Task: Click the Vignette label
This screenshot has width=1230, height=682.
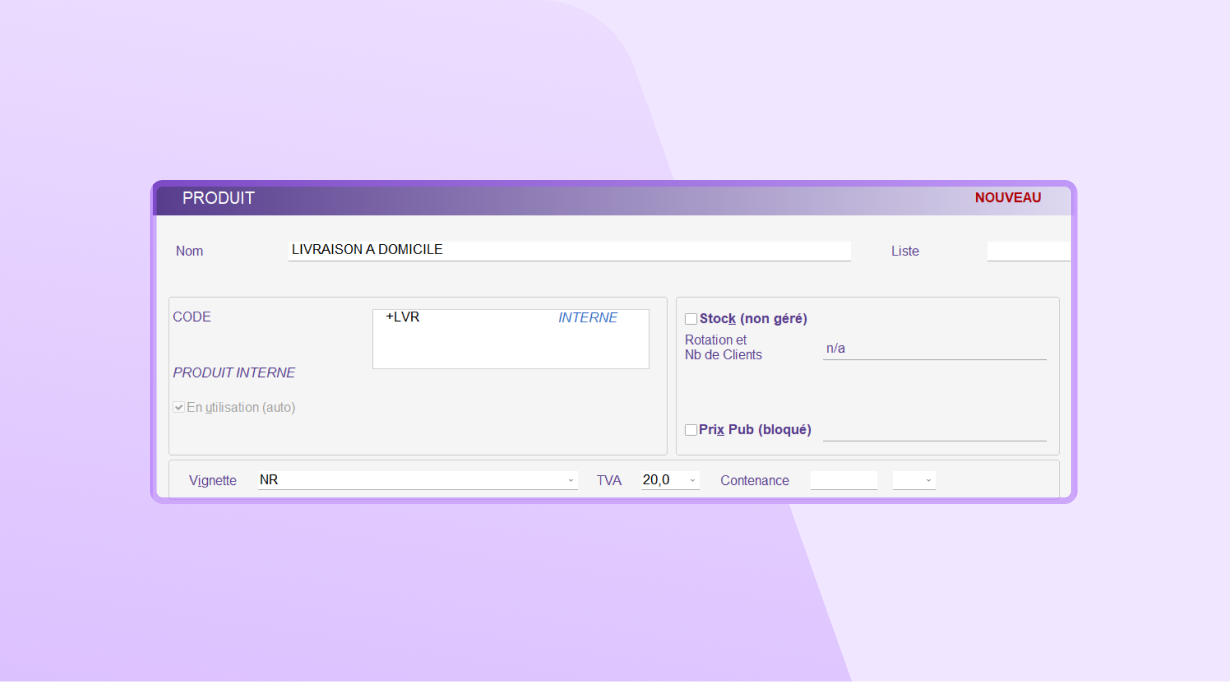Action: (x=212, y=481)
